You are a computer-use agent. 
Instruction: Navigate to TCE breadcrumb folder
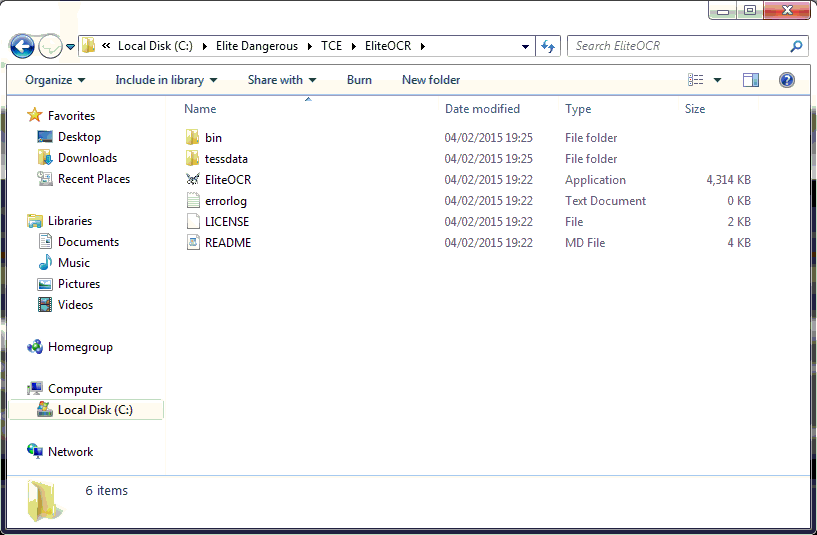(331, 46)
